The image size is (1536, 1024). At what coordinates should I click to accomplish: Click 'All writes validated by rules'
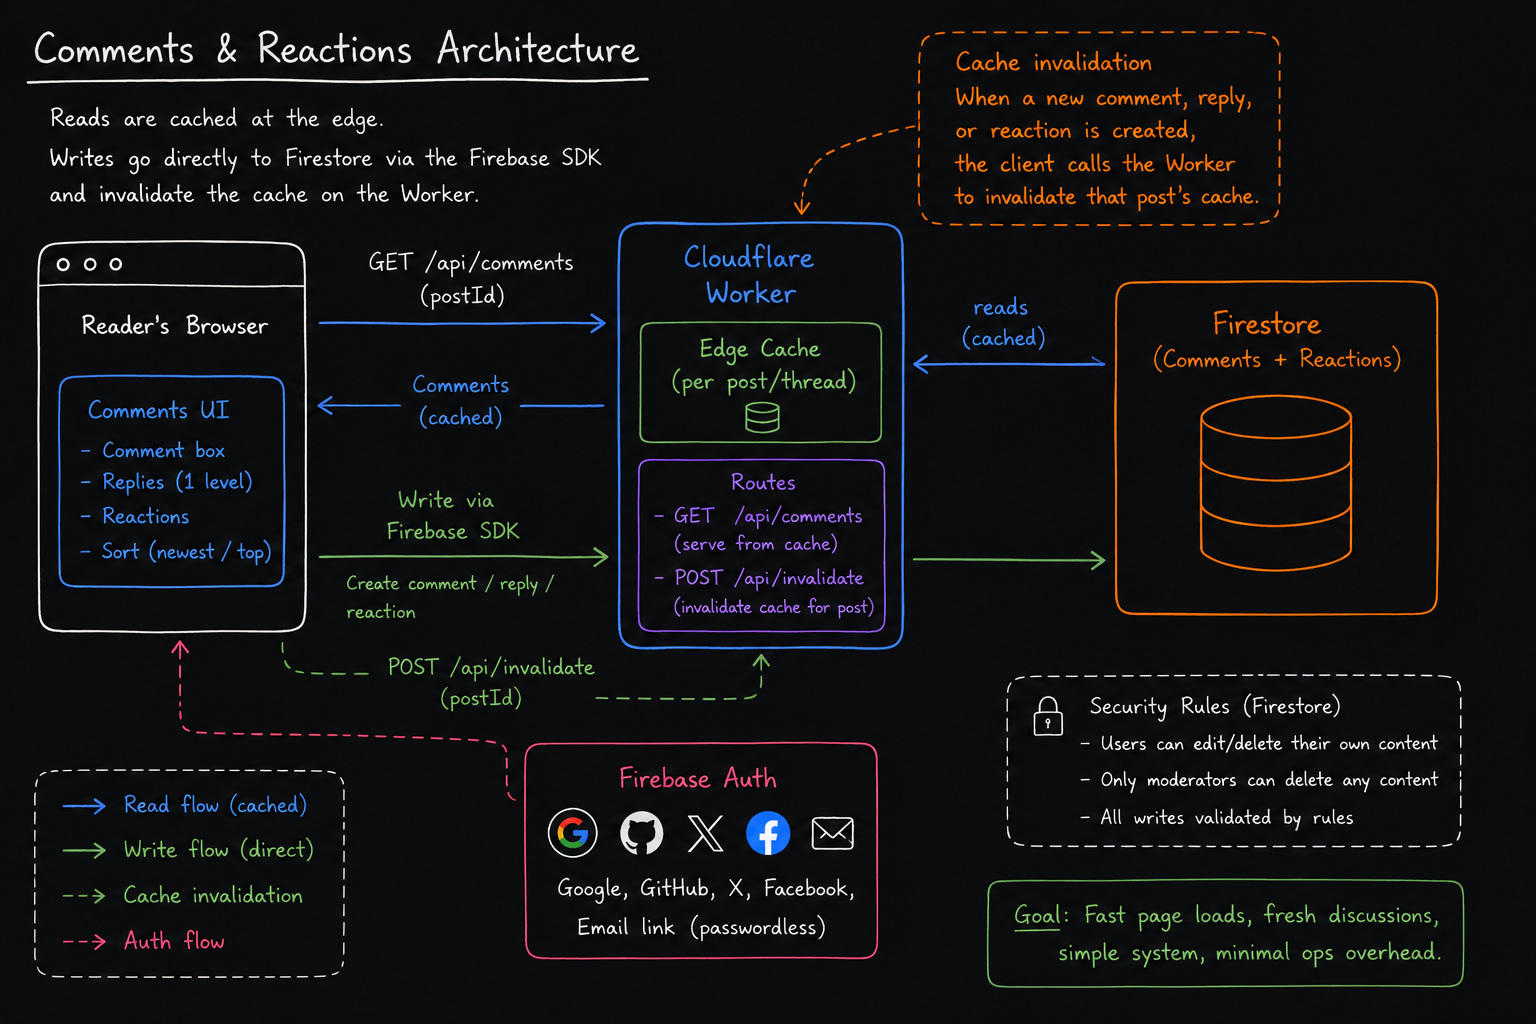(x=1227, y=818)
